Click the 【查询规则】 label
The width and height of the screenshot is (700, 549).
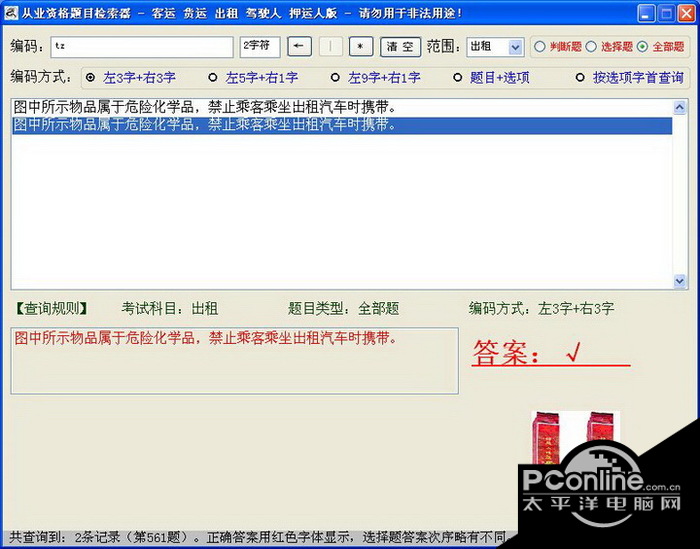(x=51, y=308)
